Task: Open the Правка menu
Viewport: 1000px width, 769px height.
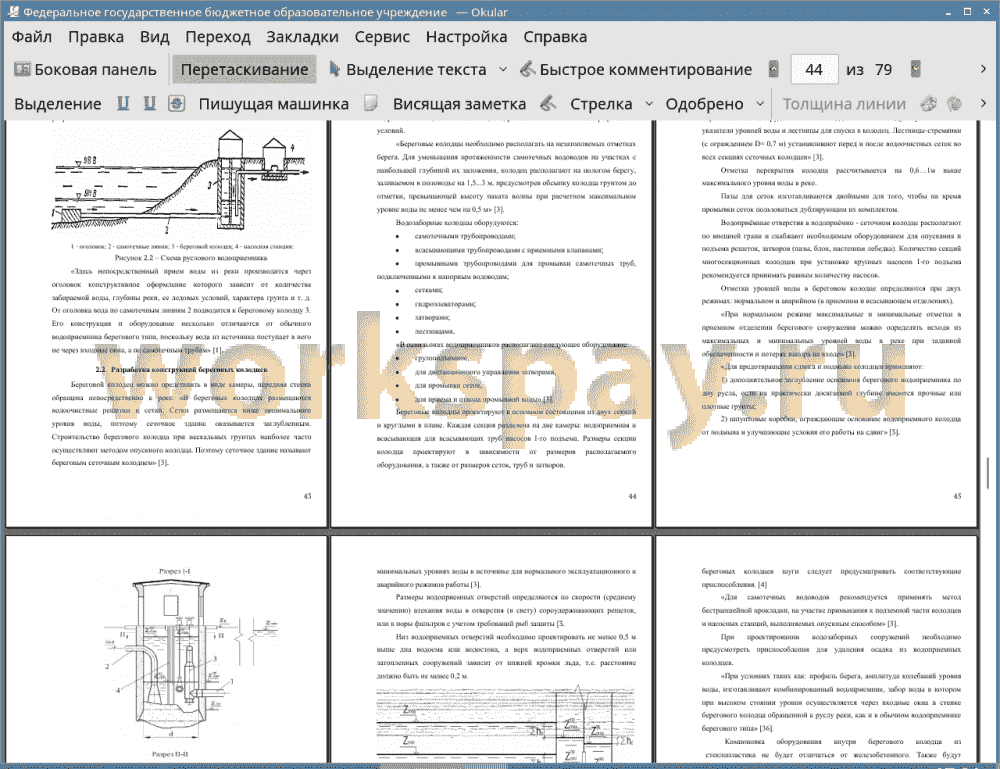Action: [96, 37]
